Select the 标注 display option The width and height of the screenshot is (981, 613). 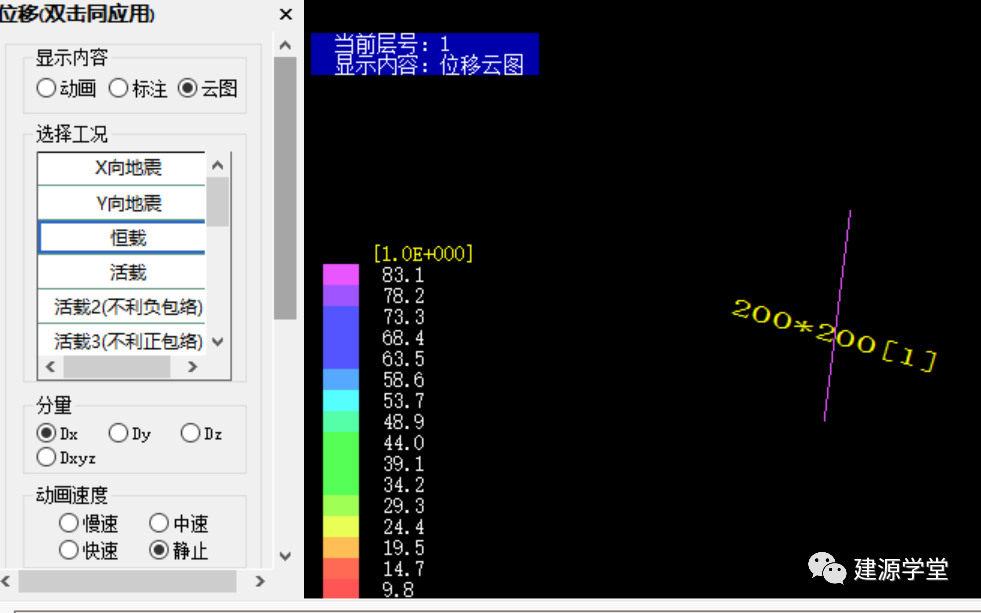pyautogui.click(x=118, y=88)
